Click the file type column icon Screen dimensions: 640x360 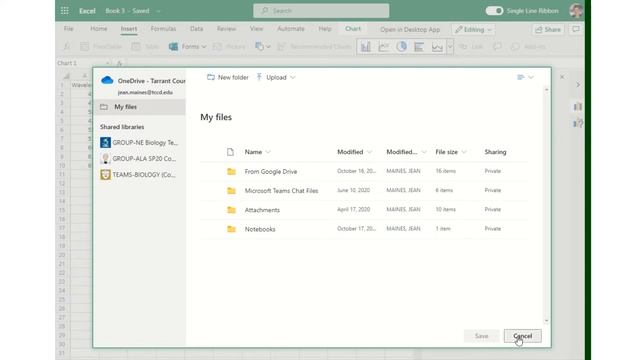point(230,152)
